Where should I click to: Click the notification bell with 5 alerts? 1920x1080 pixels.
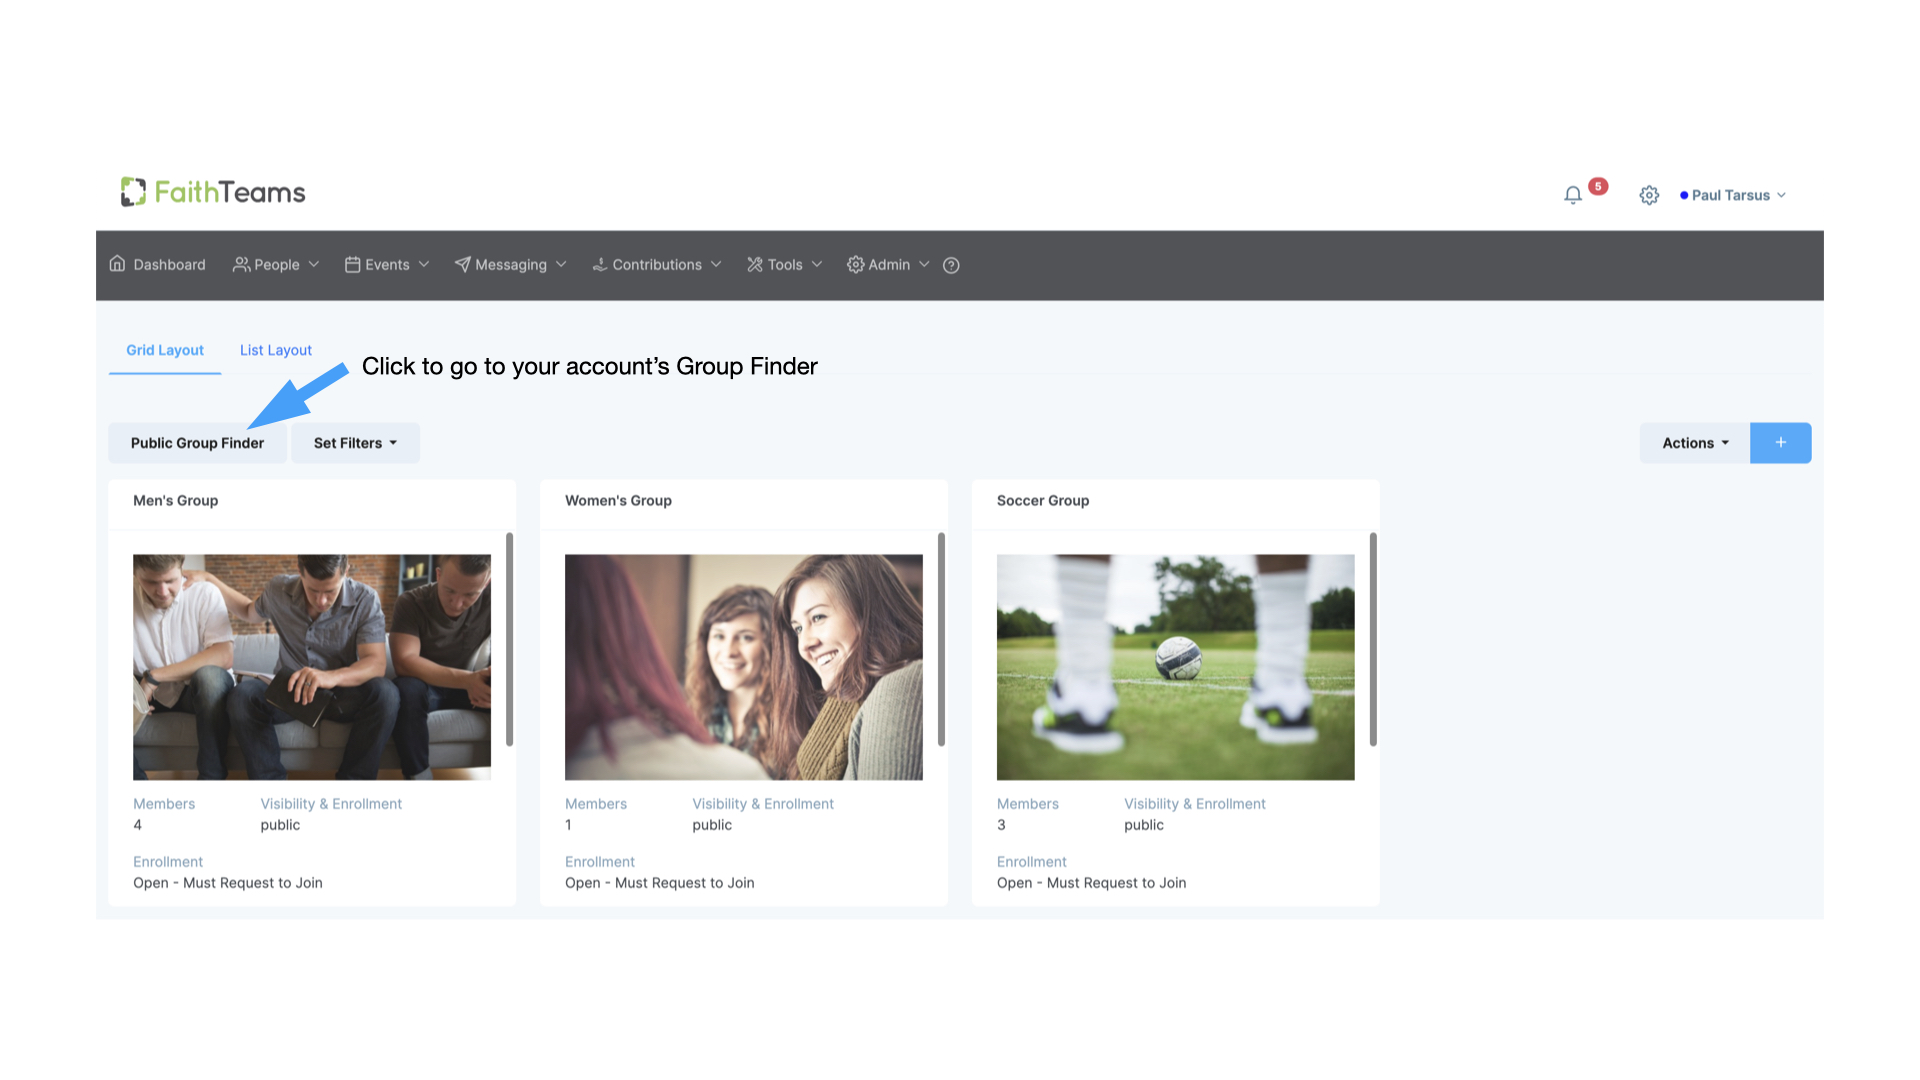pyautogui.click(x=1573, y=195)
